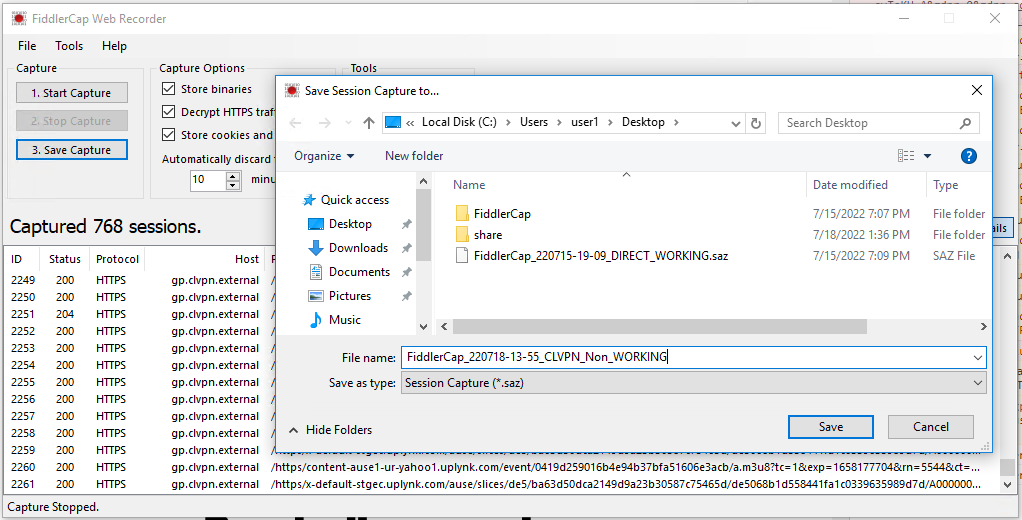The width and height of the screenshot is (1022, 520).
Task: Open Pictures in navigation pane
Action: [350, 296]
